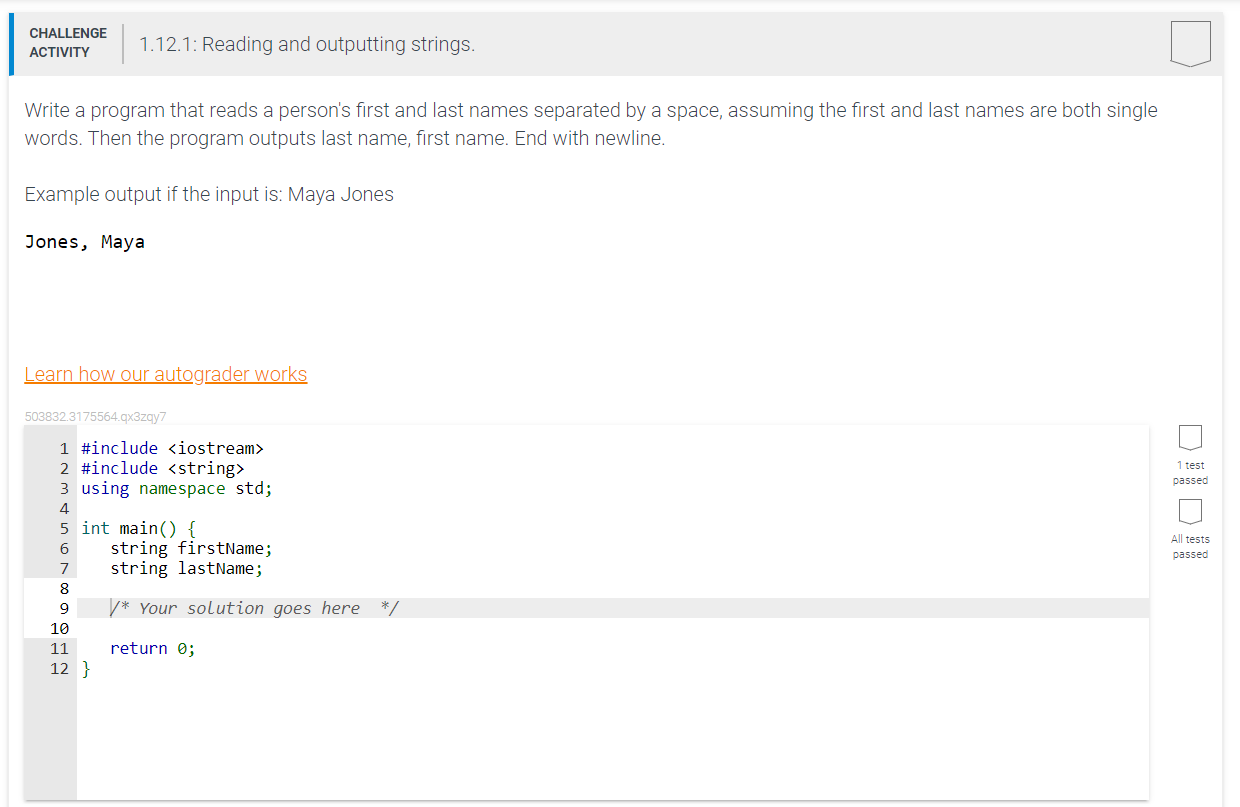Click the "string firstName;" declaration
Screen dimensions: 1240x807
(x=192, y=548)
